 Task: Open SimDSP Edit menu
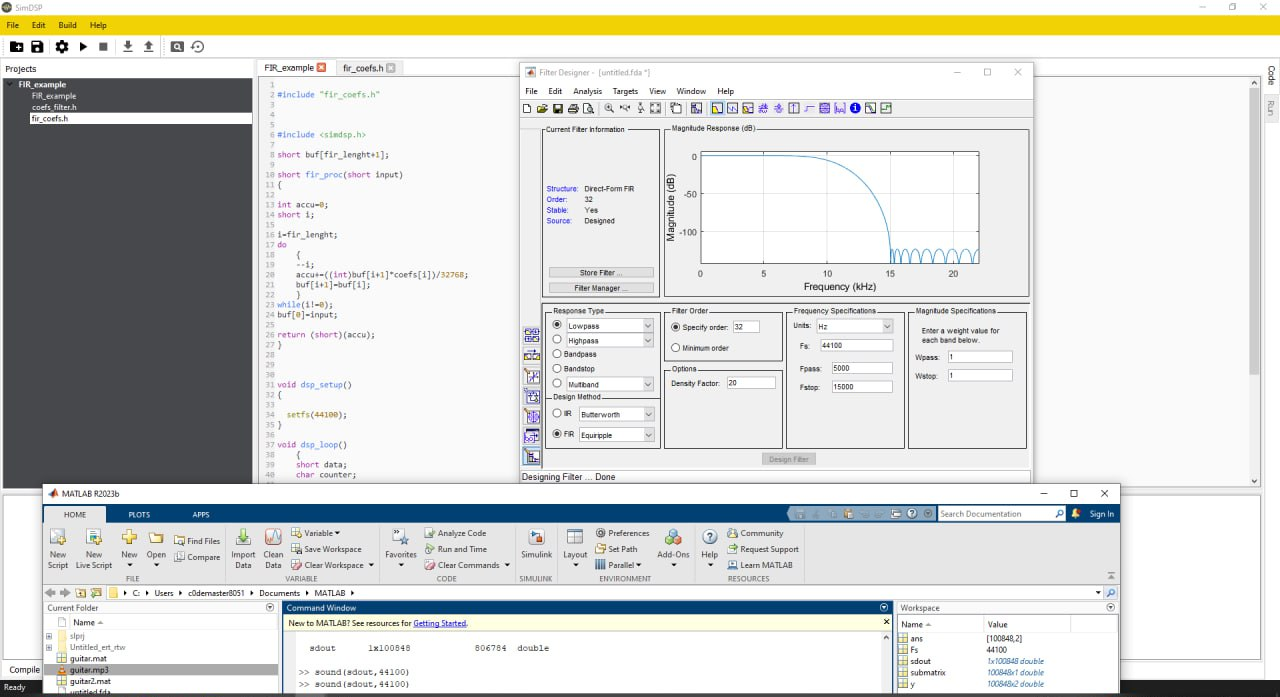click(38, 25)
